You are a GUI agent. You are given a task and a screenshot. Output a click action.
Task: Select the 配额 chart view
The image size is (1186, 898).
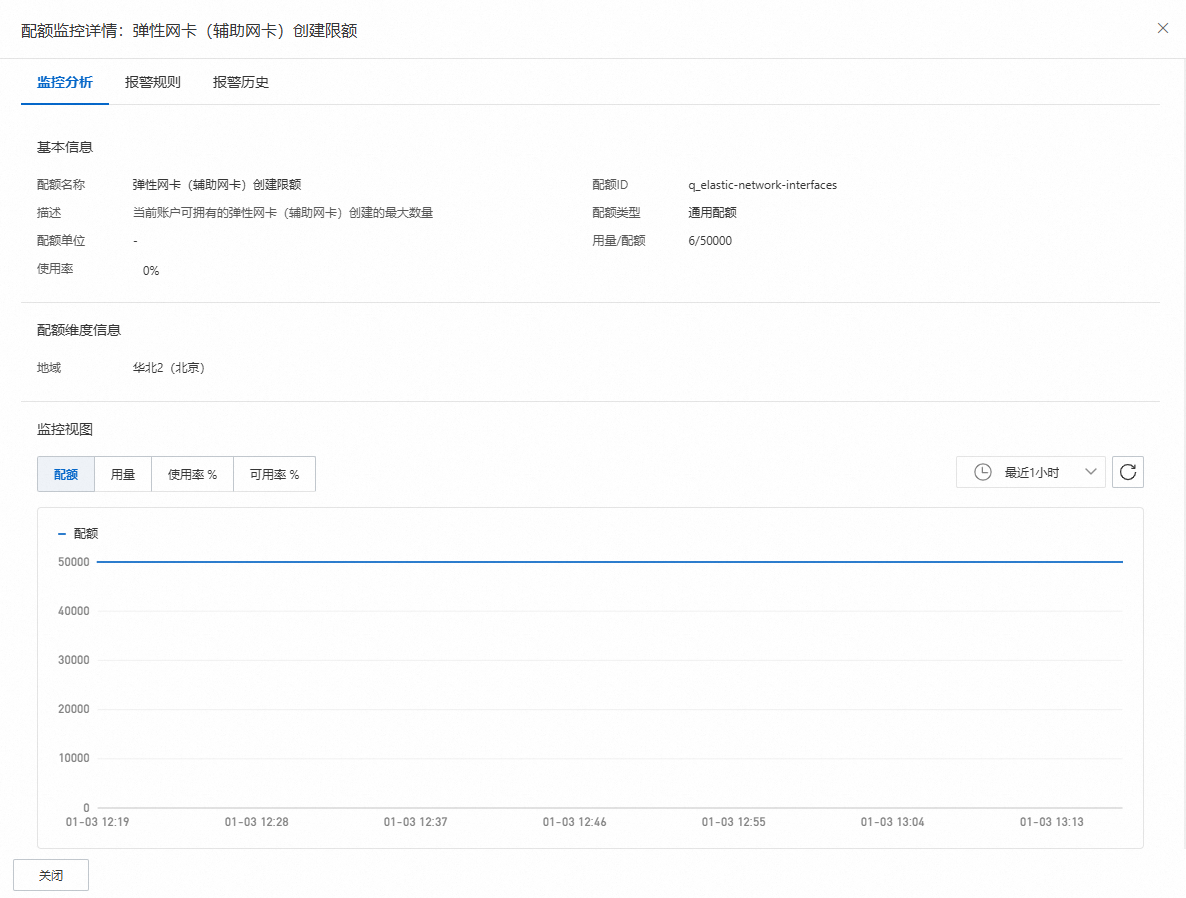(66, 474)
